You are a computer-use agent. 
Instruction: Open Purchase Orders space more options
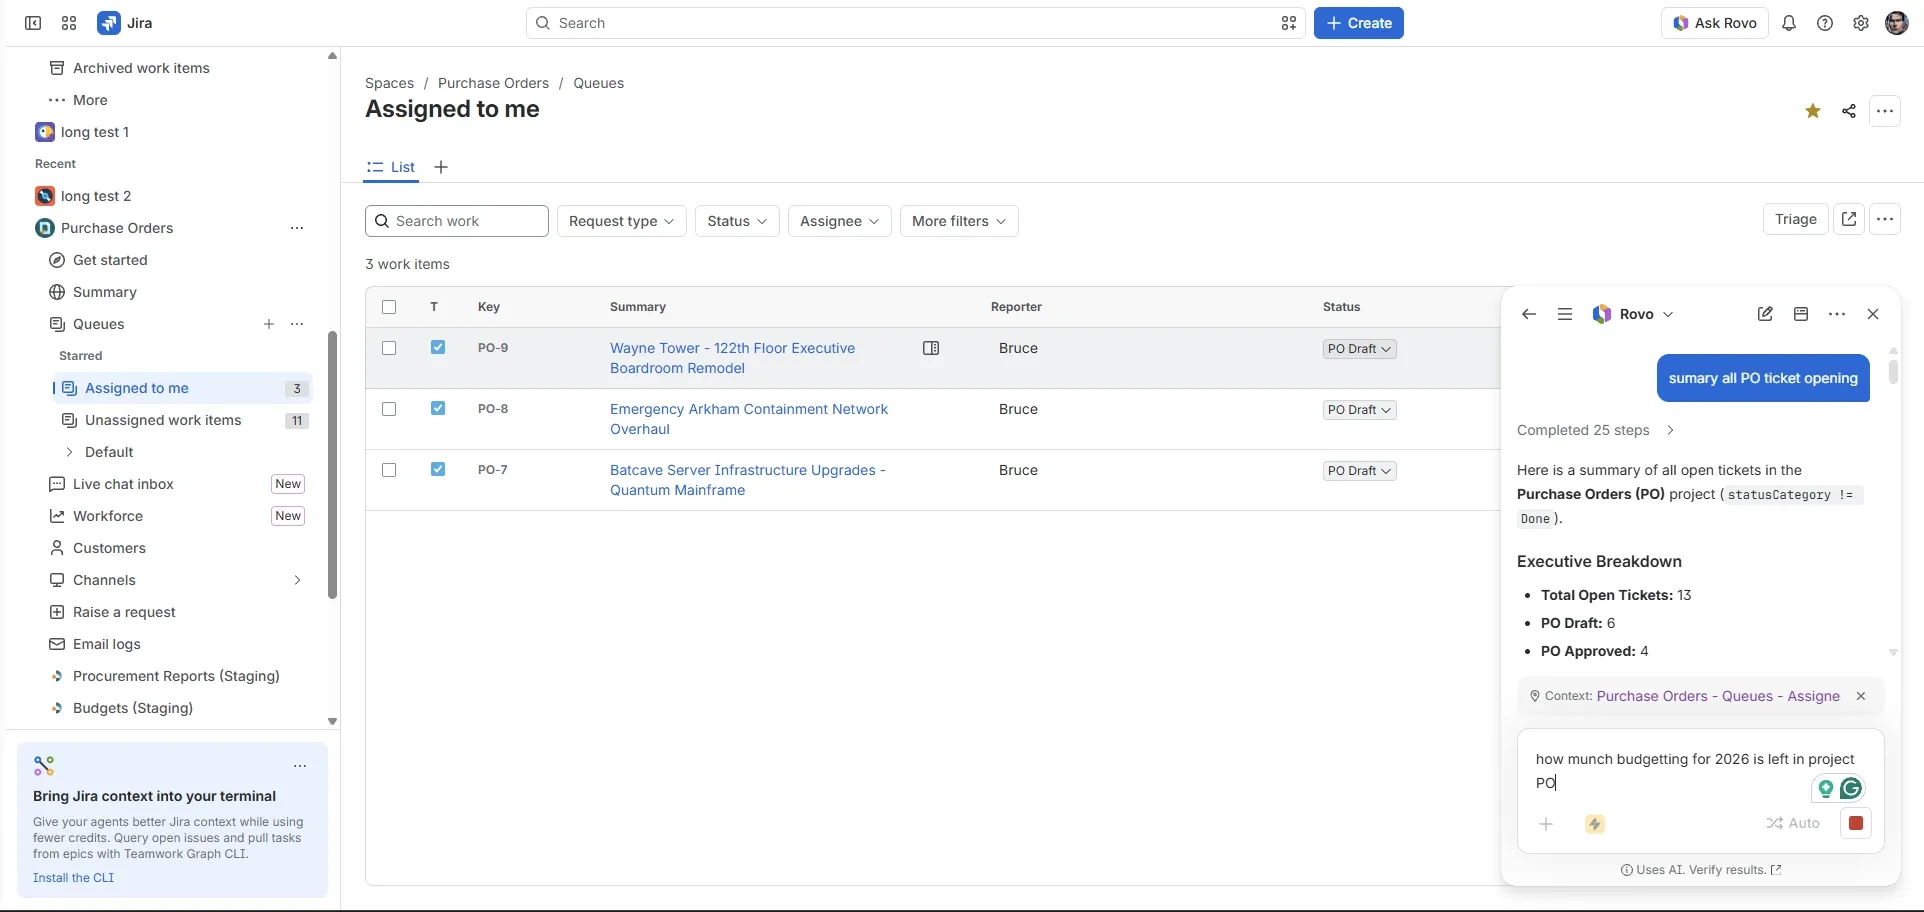pos(297,228)
